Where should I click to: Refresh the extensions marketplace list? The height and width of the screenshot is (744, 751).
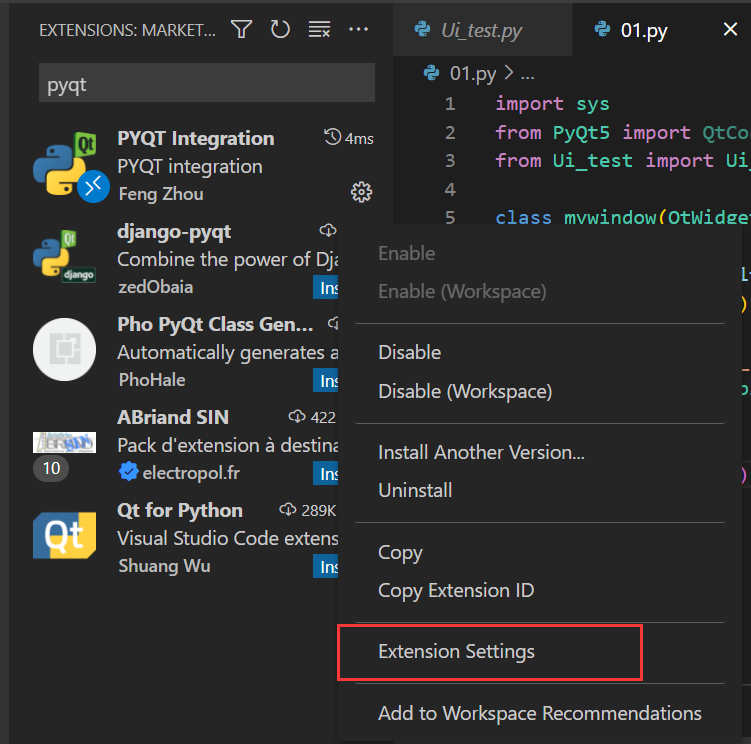coord(280,29)
